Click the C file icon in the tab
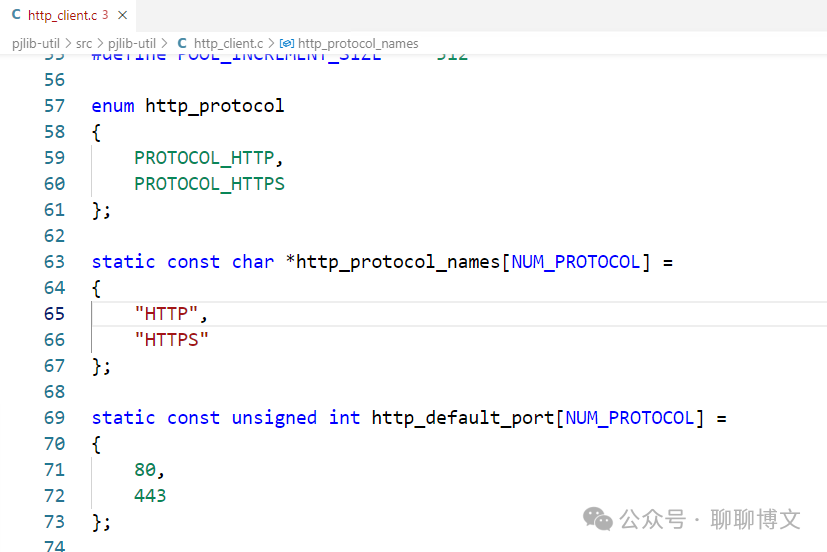 [x=16, y=15]
